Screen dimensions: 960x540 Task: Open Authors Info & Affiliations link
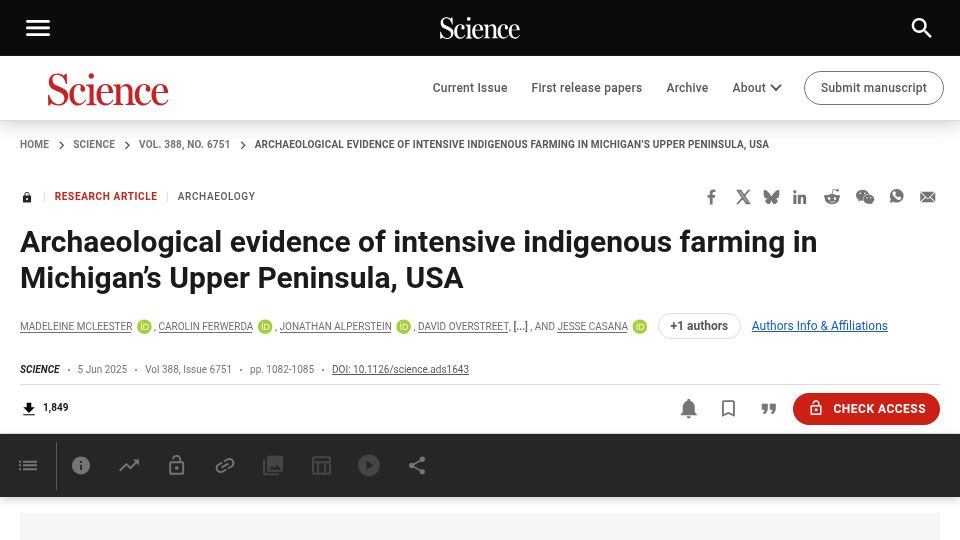tap(819, 326)
